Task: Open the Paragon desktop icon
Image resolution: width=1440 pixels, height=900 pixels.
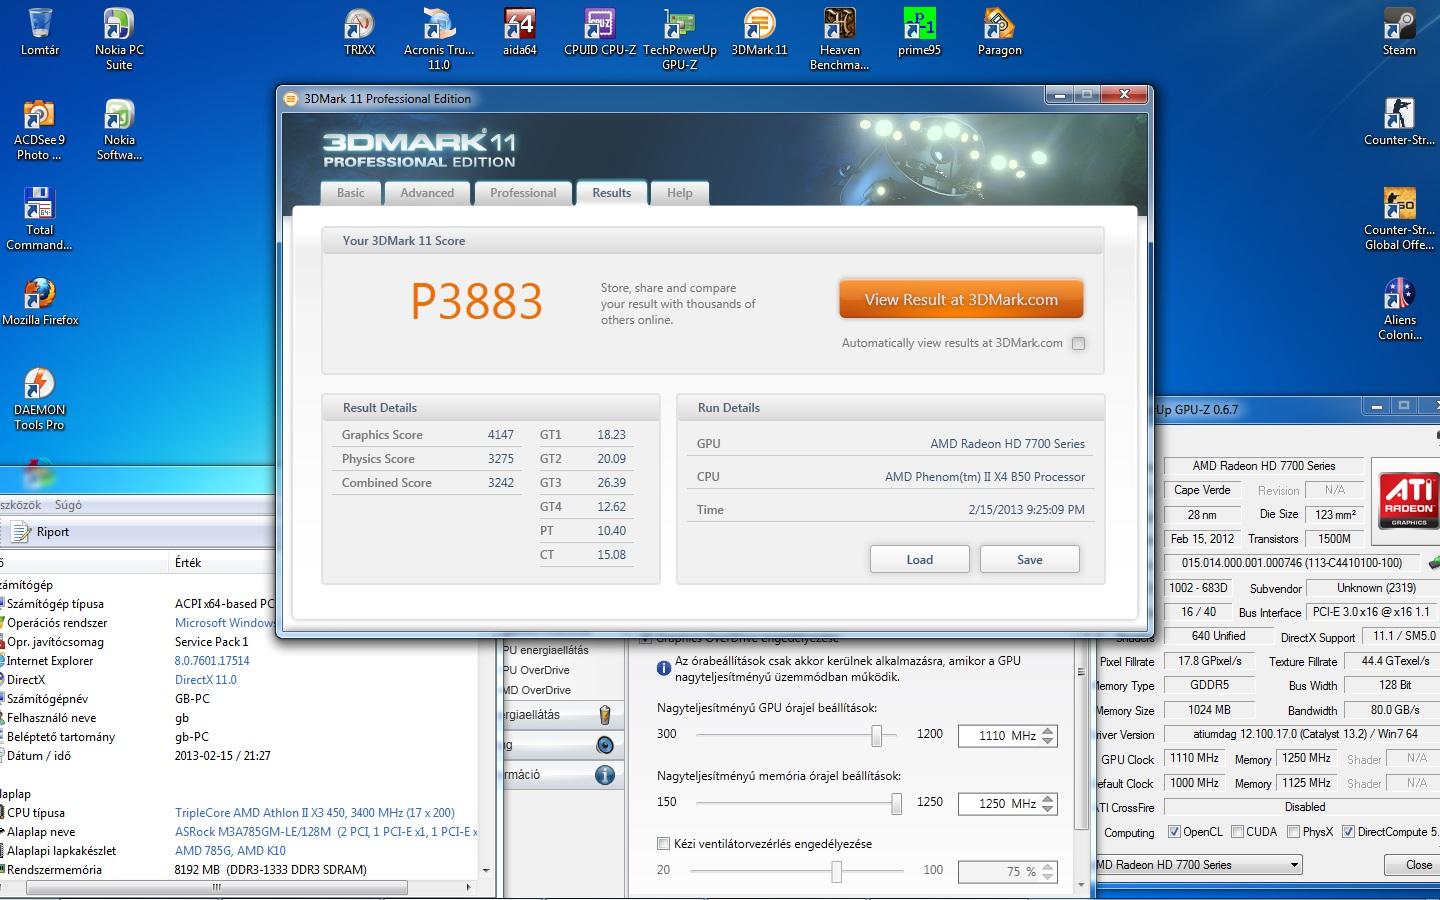Action: coord(999,31)
